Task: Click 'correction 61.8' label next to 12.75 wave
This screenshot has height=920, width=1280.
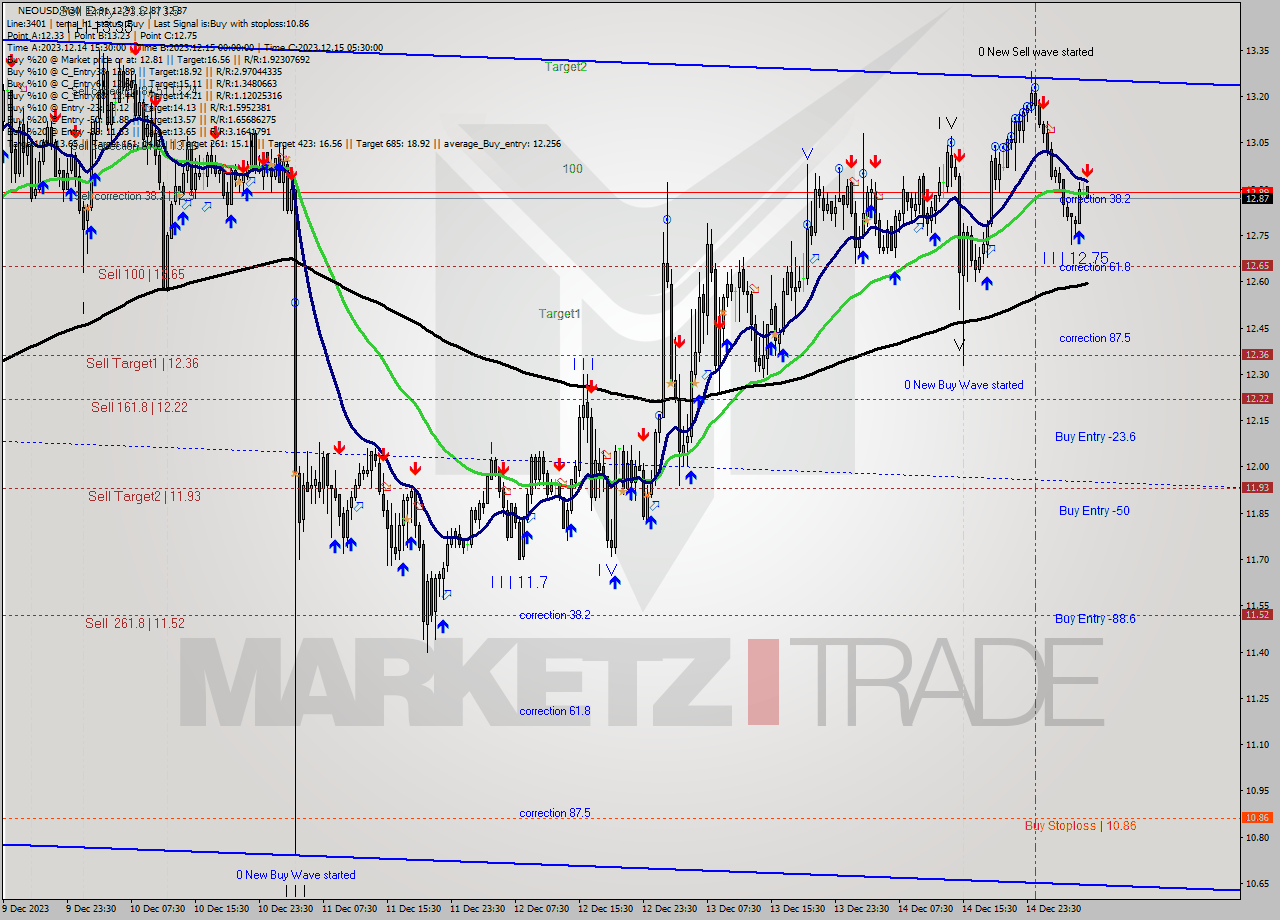Action: [1095, 268]
